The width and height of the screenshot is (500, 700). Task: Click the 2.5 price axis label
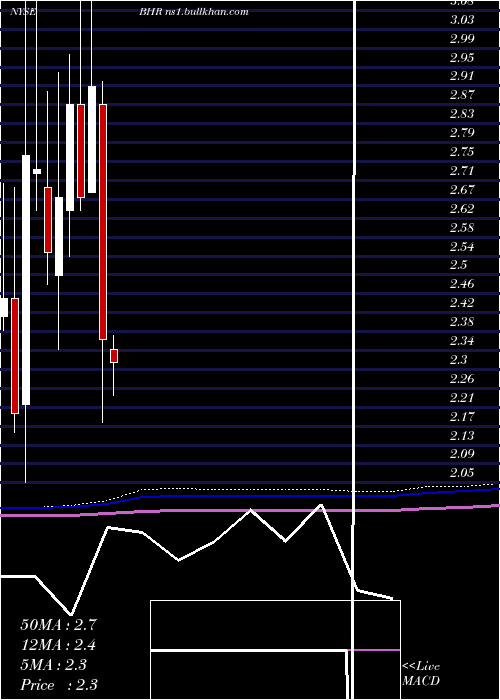(x=458, y=266)
